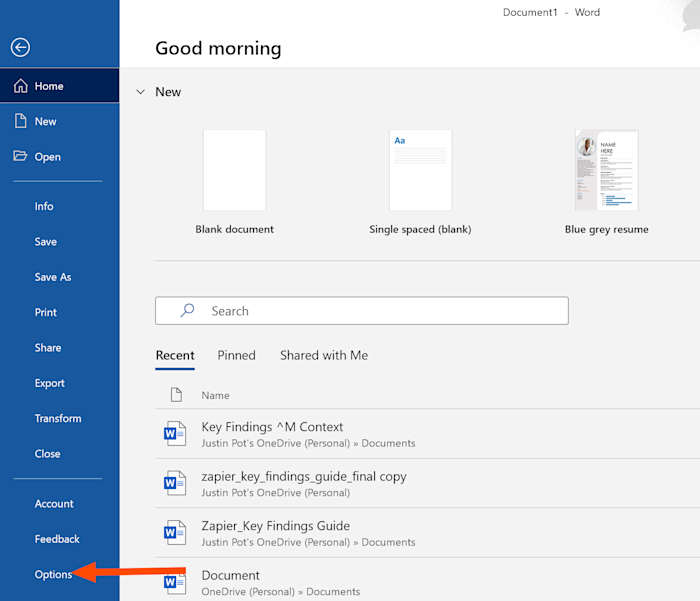Image resolution: width=700 pixels, height=601 pixels.
Task: Click the Blue grey resume label
Action: pos(607,229)
